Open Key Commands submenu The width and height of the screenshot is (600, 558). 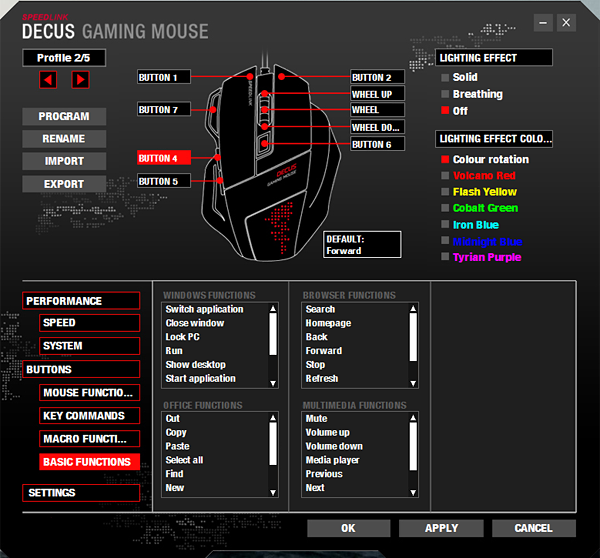90,416
